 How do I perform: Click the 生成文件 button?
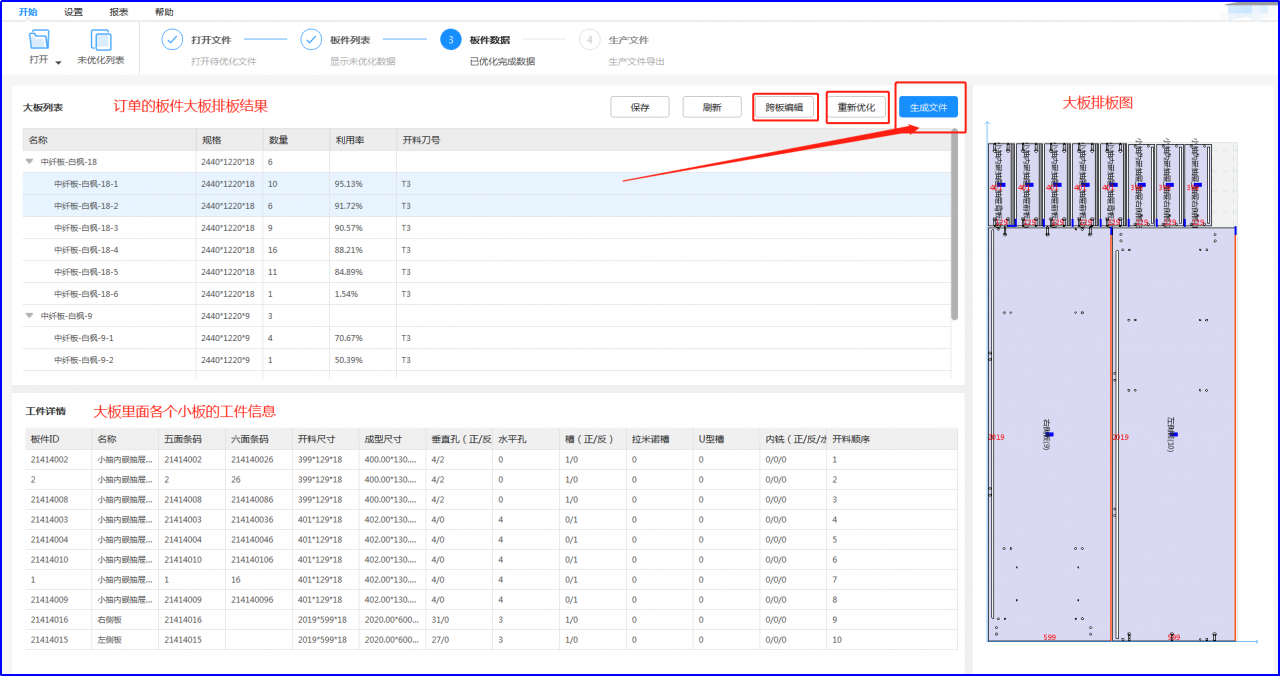tap(928, 107)
